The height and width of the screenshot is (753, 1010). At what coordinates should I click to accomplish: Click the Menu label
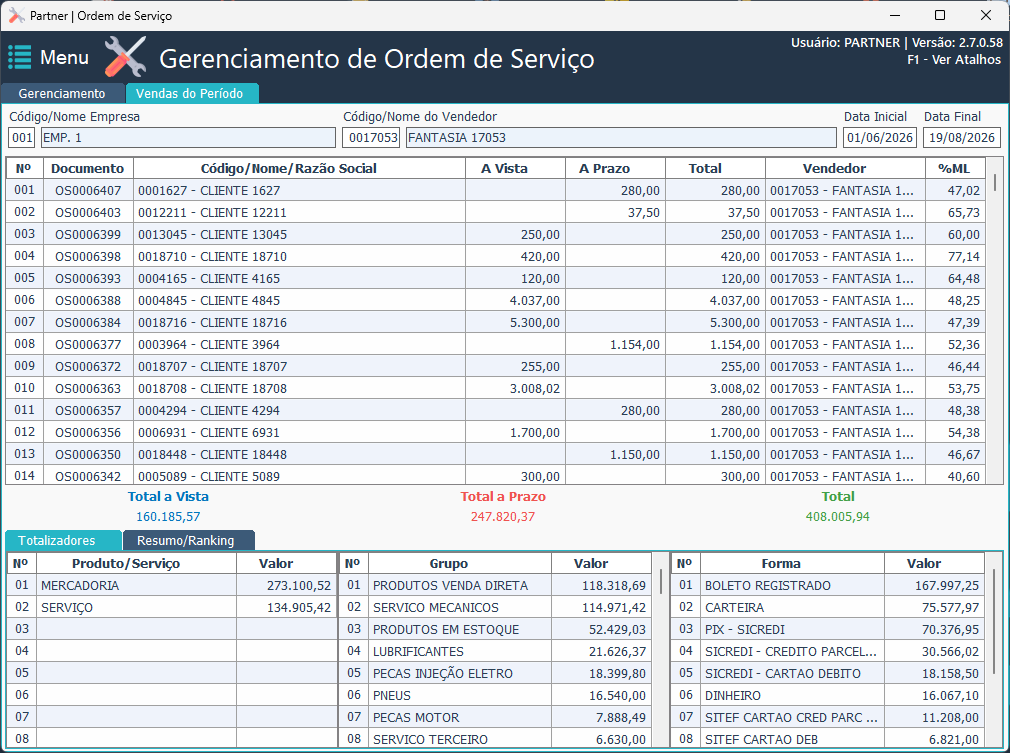click(x=64, y=57)
